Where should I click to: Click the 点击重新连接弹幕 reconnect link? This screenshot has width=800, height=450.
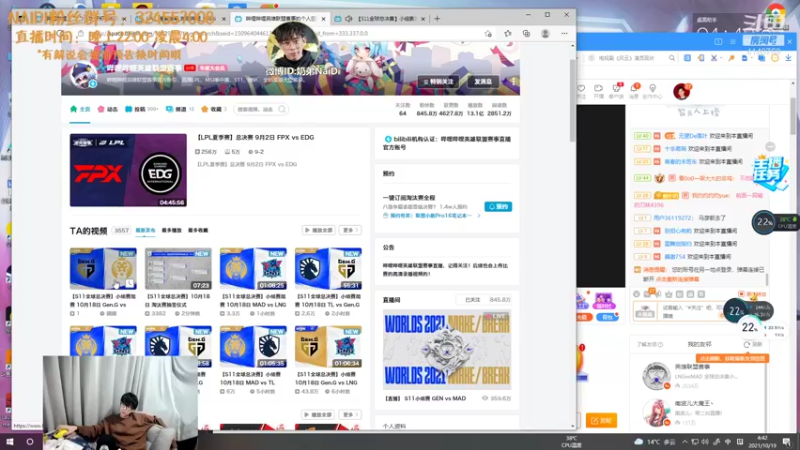click(678, 279)
